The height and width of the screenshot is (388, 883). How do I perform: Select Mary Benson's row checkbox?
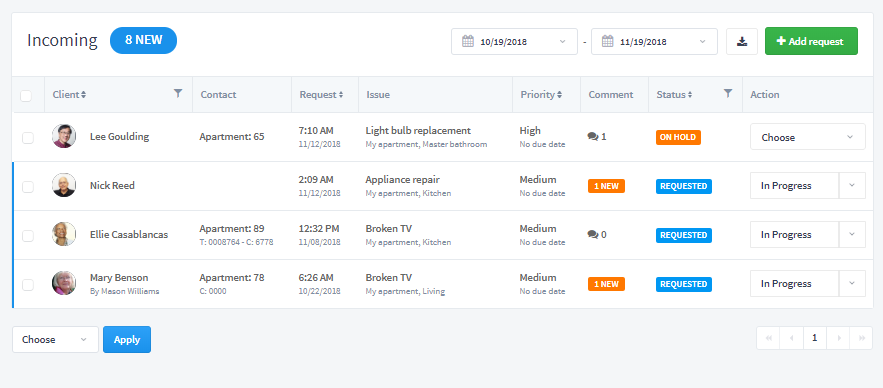pyautogui.click(x=28, y=284)
